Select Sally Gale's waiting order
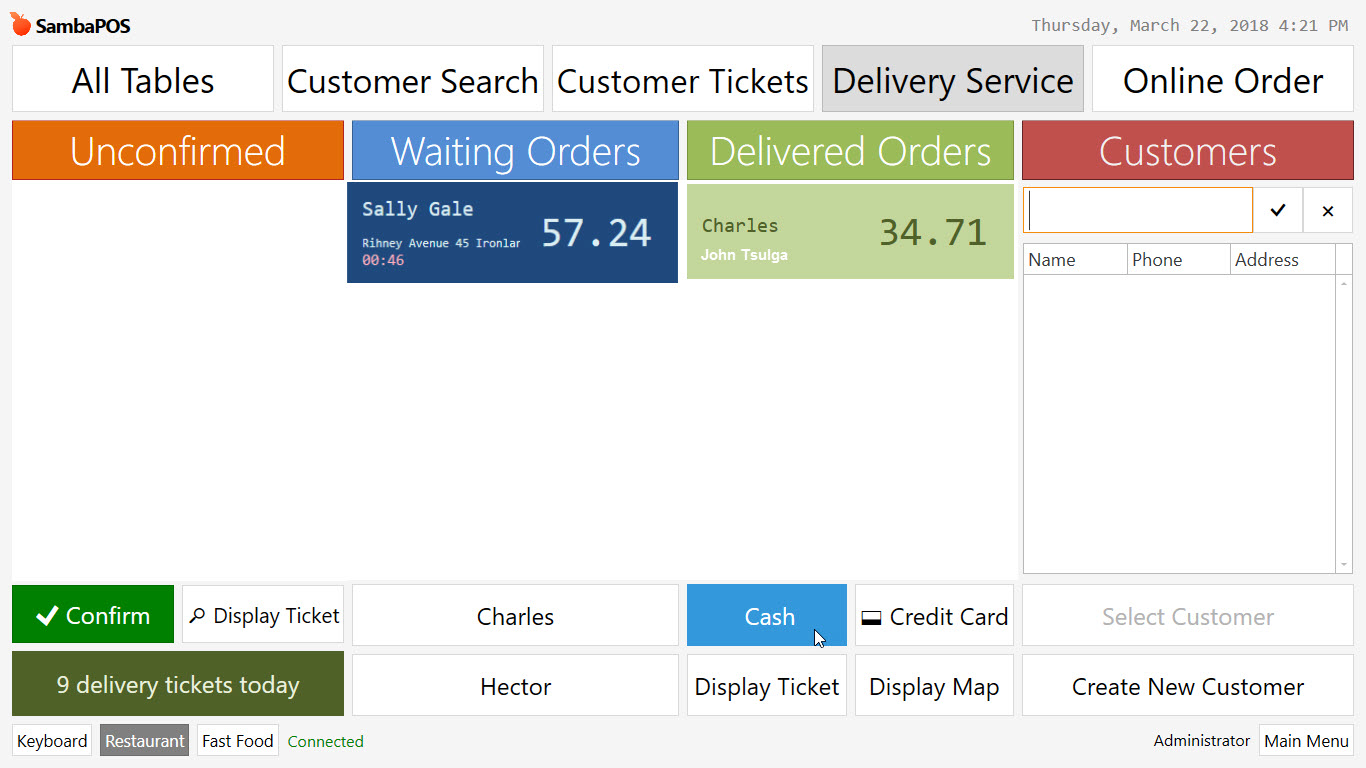 pyautogui.click(x=512, y=231)
